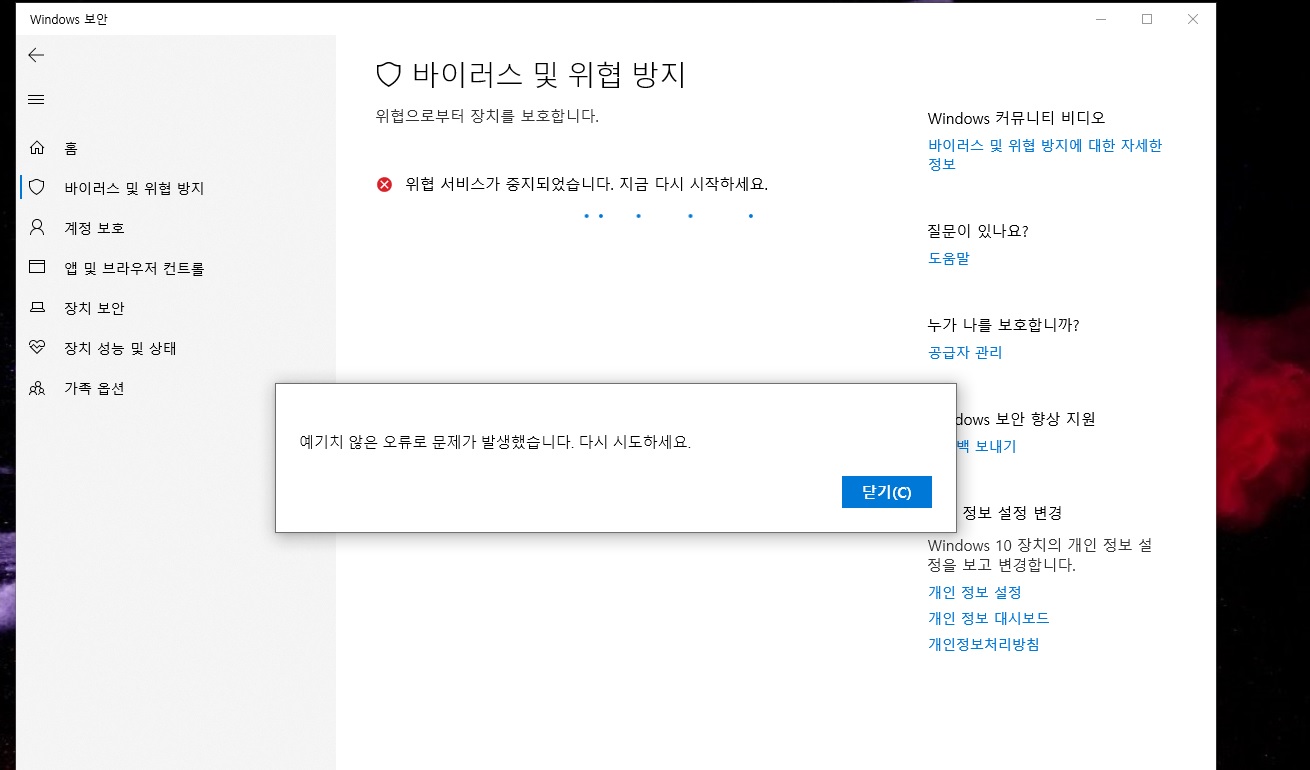Click the heart icon for device performance
This screenshot has height=770, width=1310.
pos(37,348)
